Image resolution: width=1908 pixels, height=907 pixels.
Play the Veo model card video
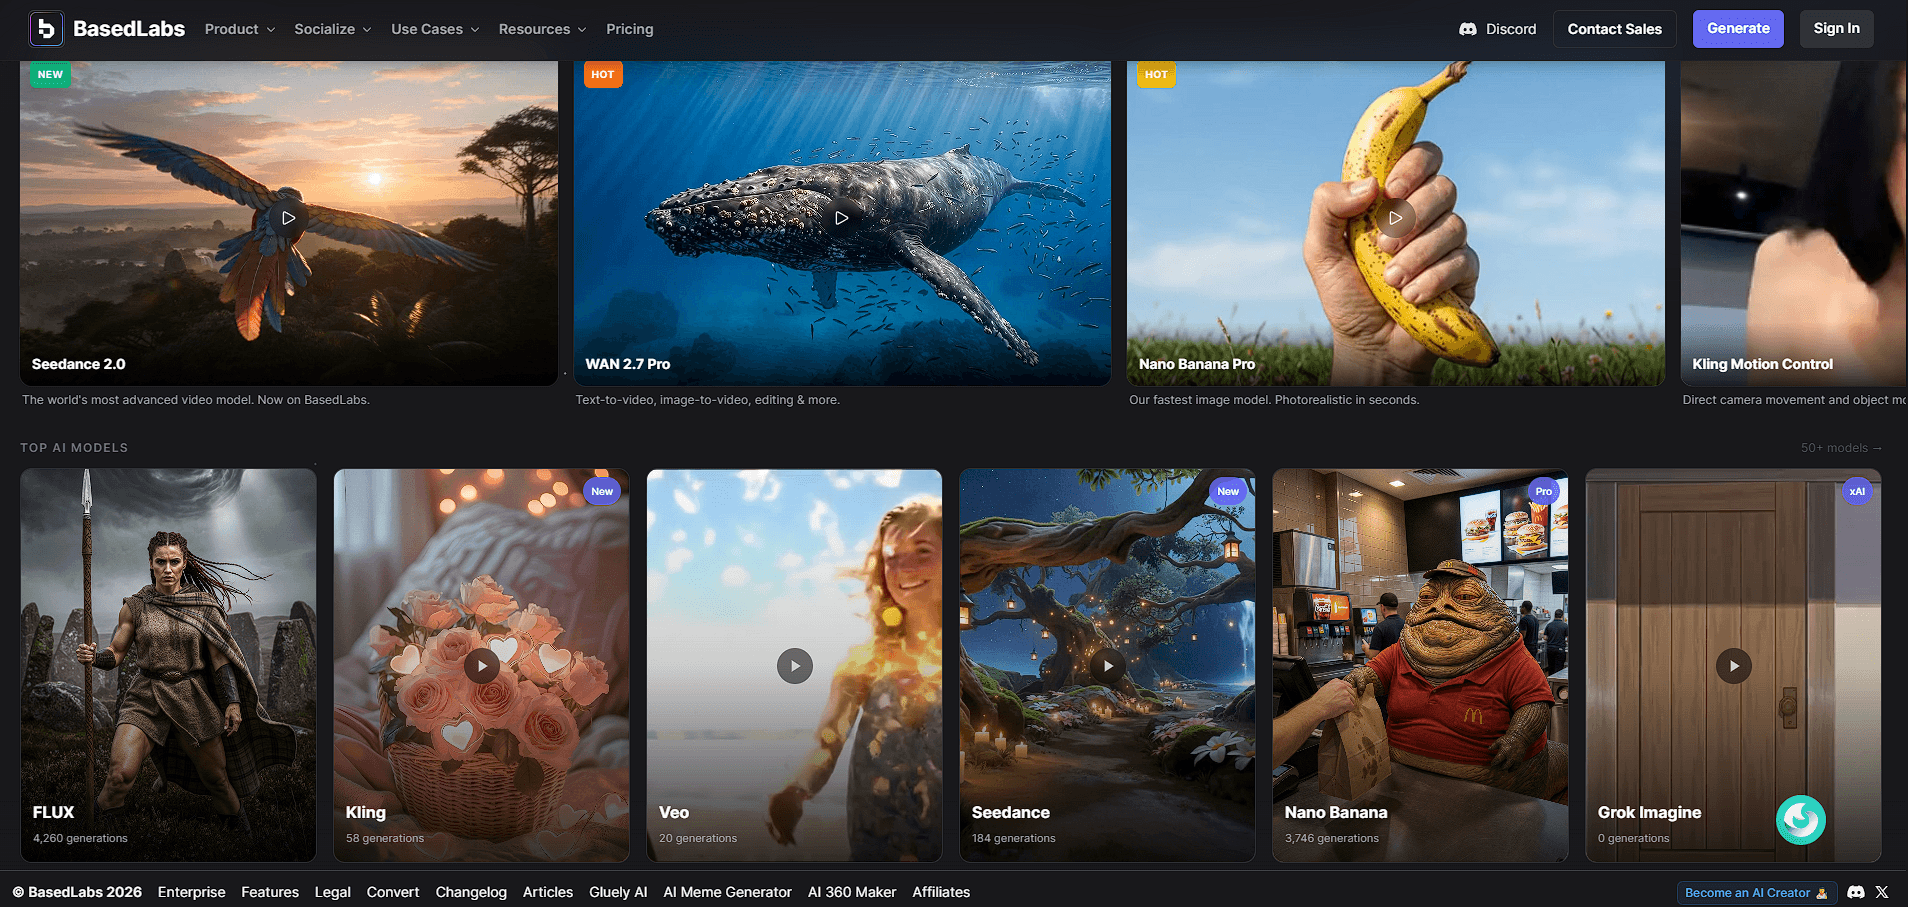(795, 666)
